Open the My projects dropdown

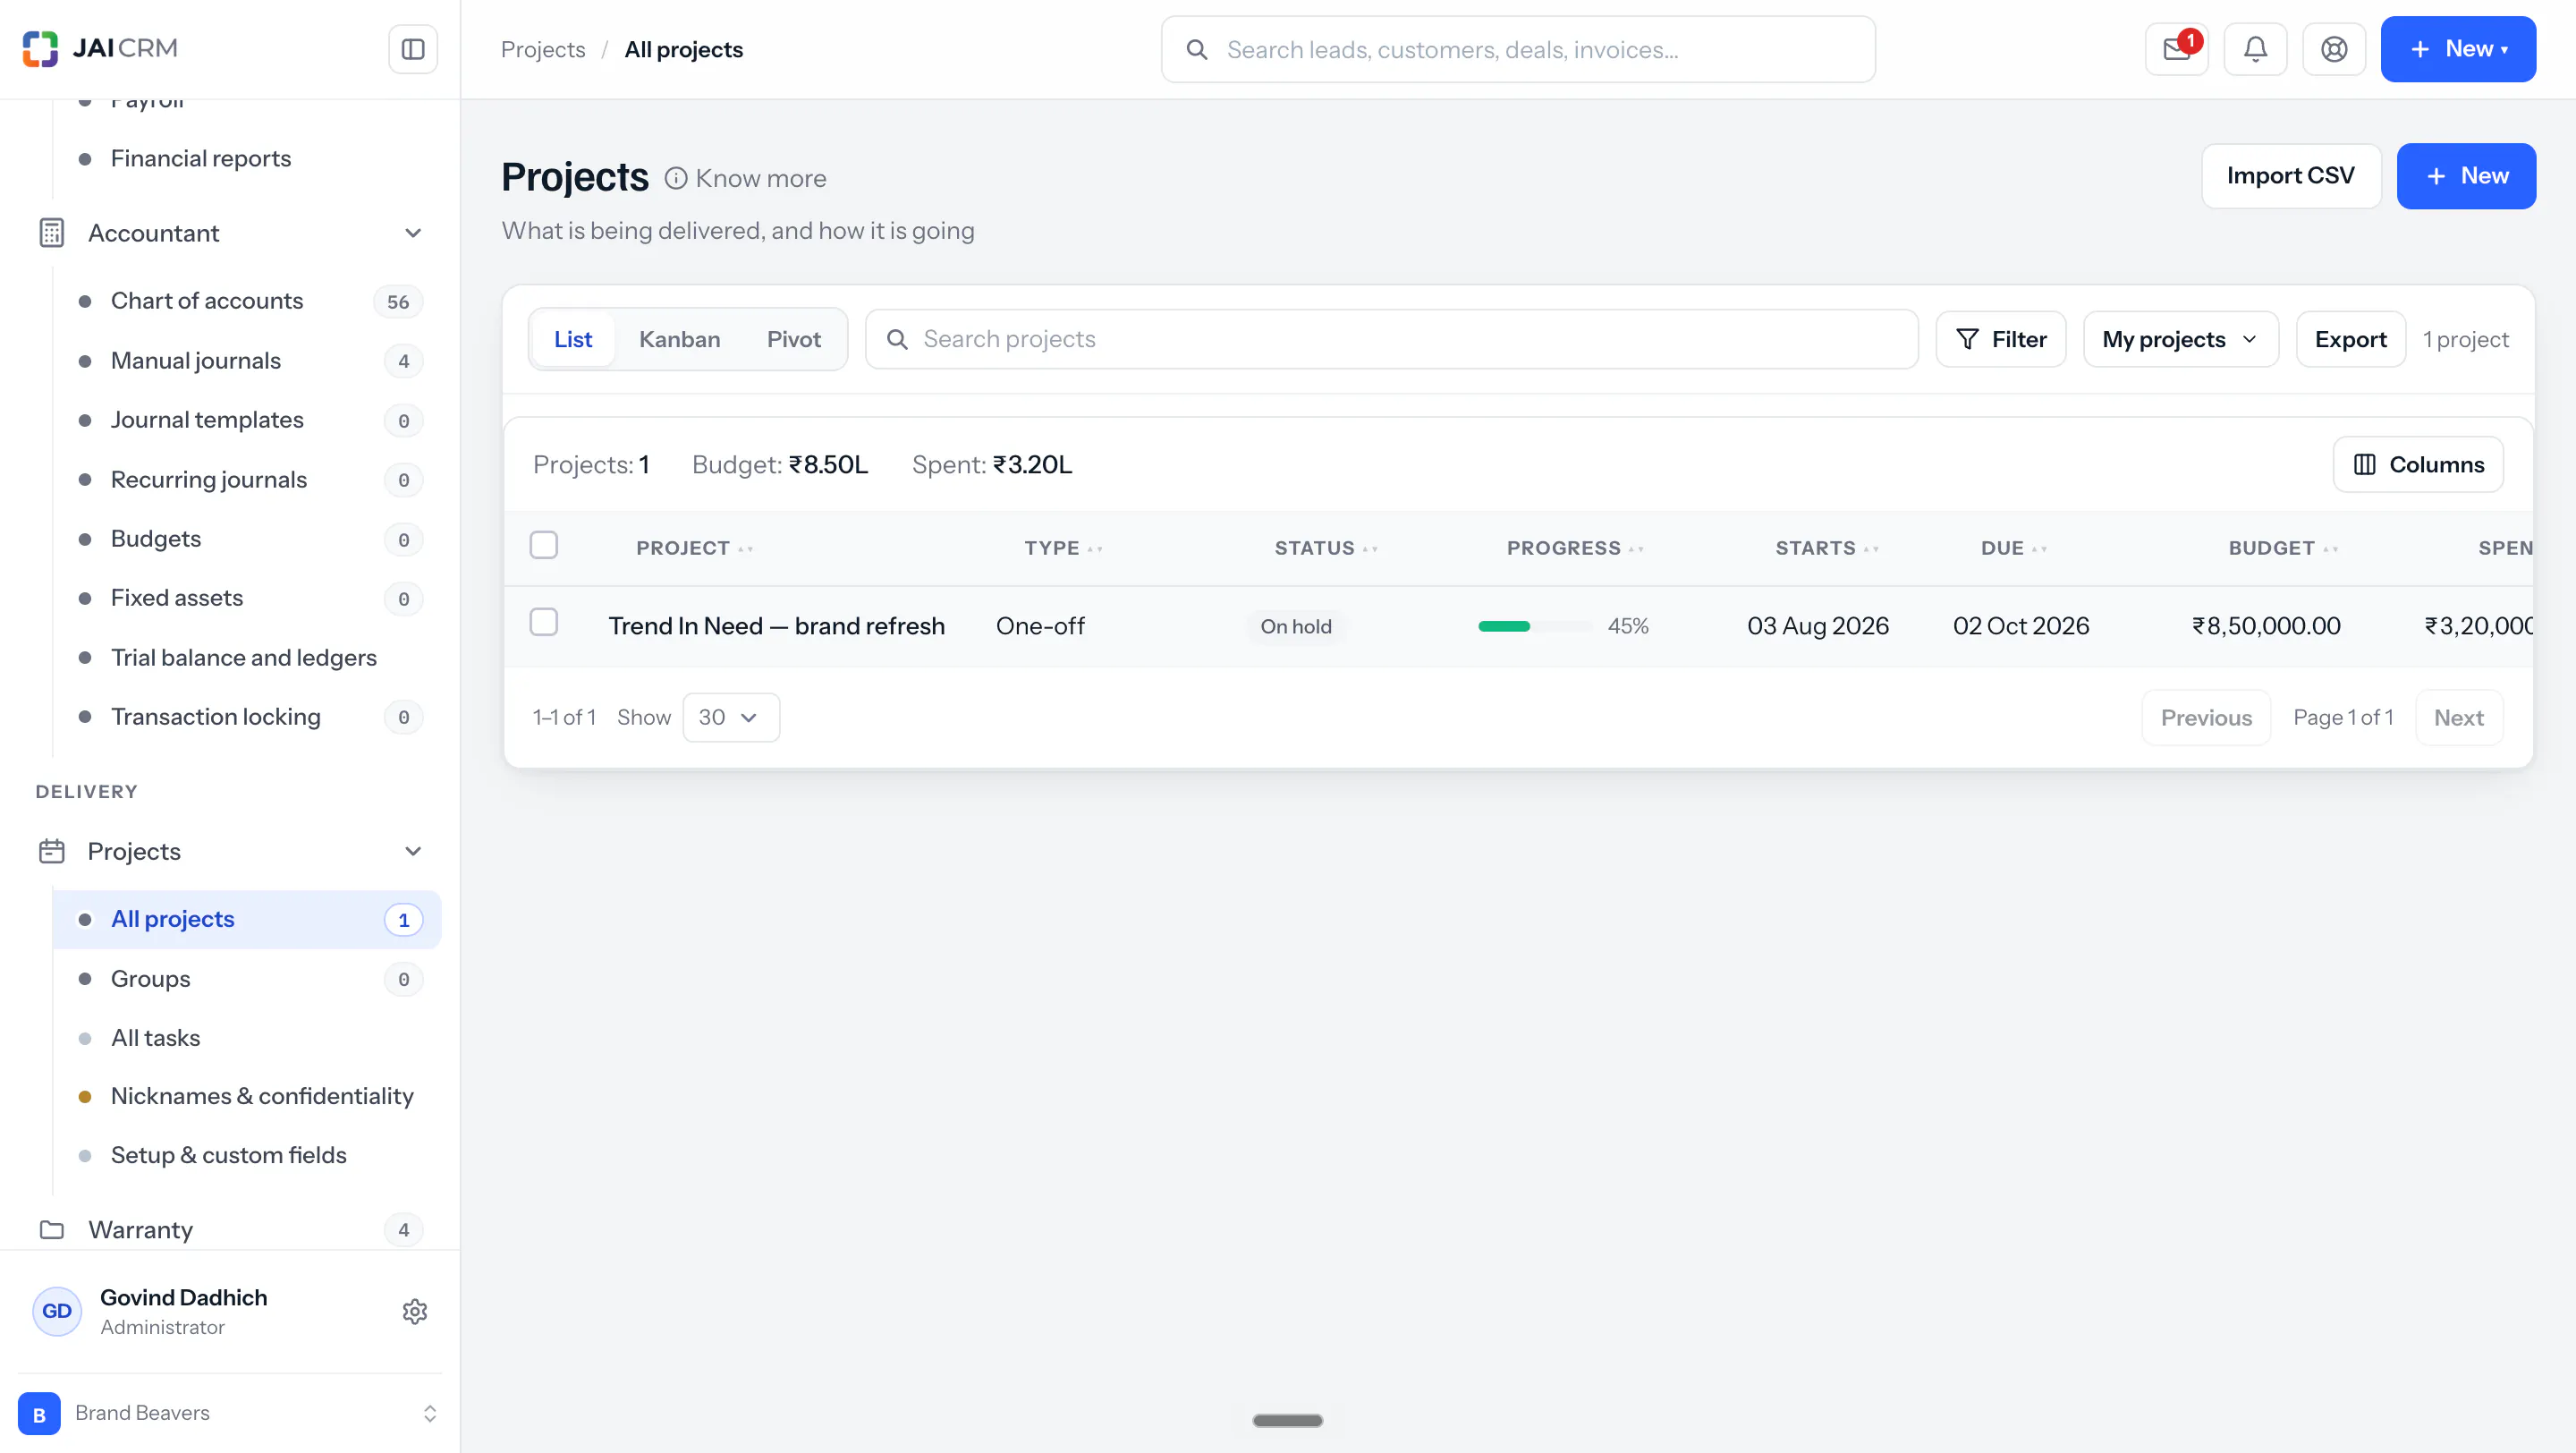[x=2181, y=339]
